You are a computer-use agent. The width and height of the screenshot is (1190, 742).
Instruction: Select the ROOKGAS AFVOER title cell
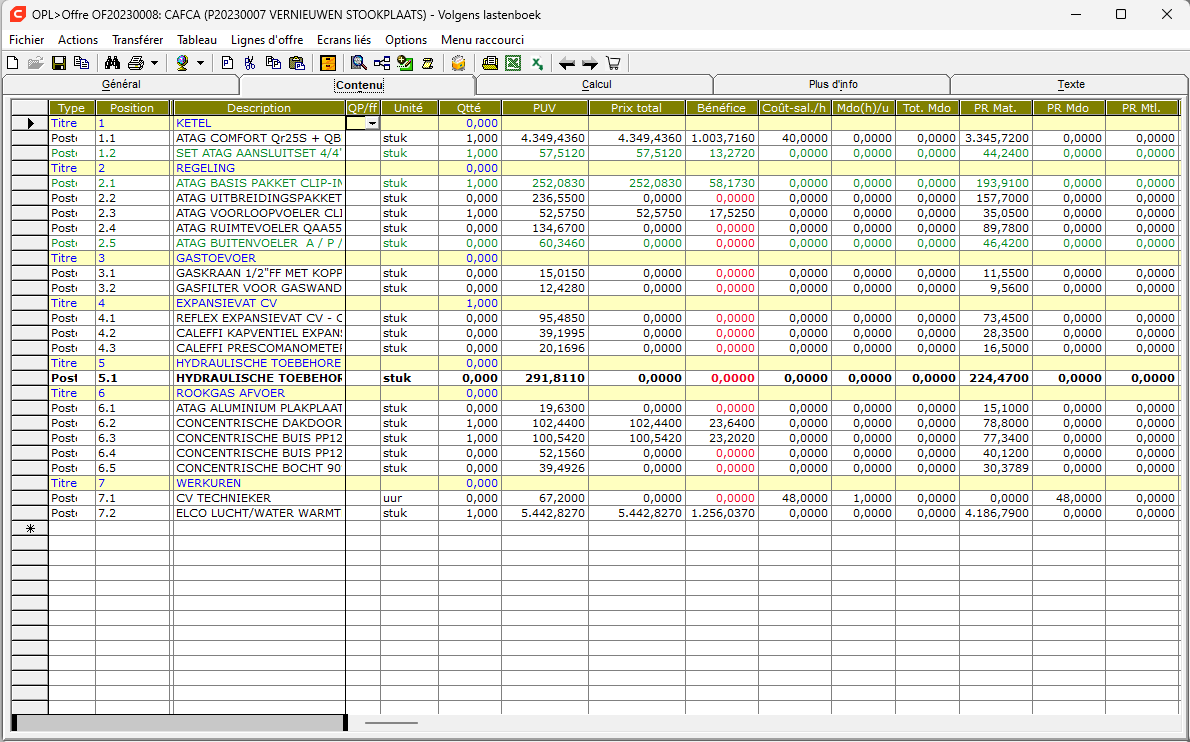click(259, 393)
